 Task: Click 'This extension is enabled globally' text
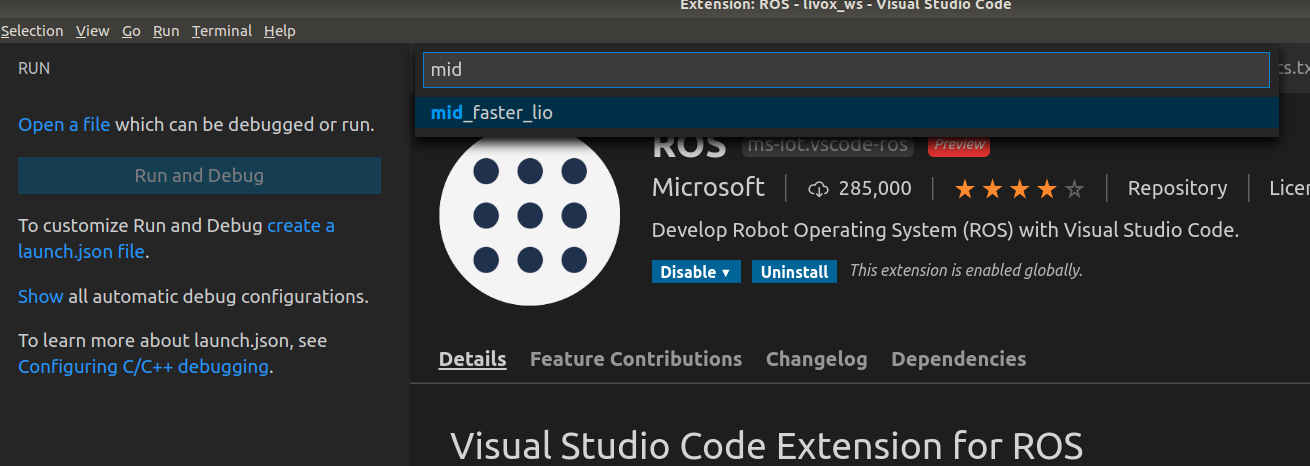(x=966, y=271)
